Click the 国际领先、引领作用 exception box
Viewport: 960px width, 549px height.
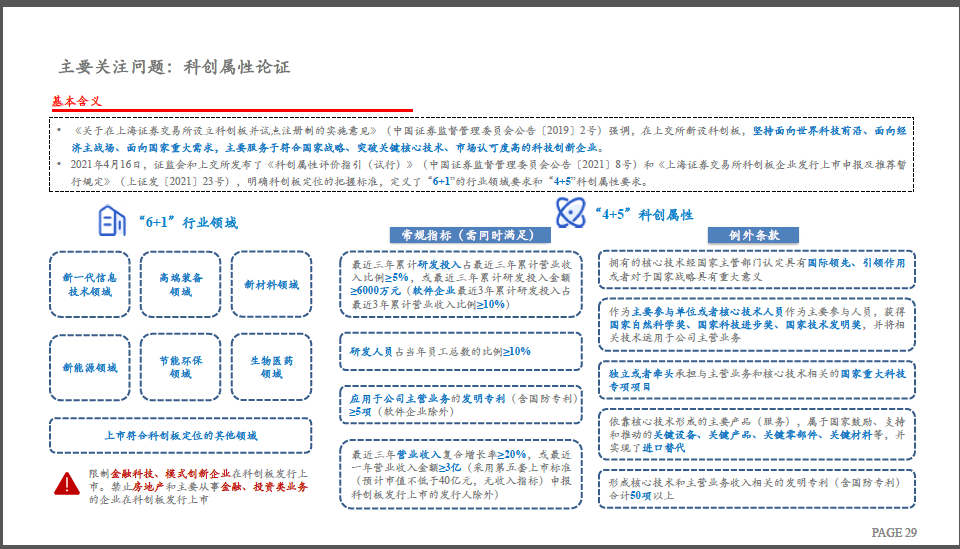click(x=757, y=269)
